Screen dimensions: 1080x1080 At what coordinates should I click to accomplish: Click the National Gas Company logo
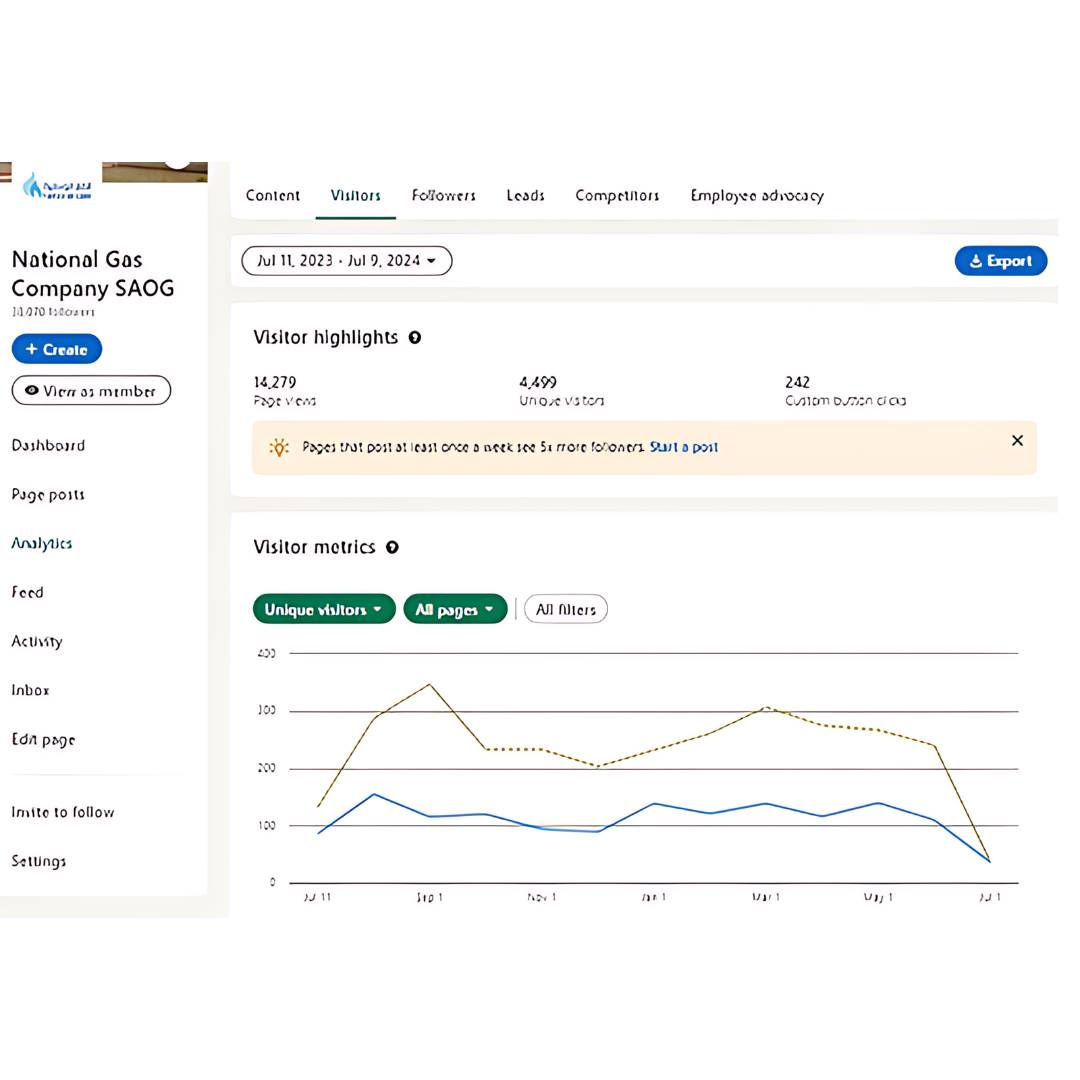point(56,185)
